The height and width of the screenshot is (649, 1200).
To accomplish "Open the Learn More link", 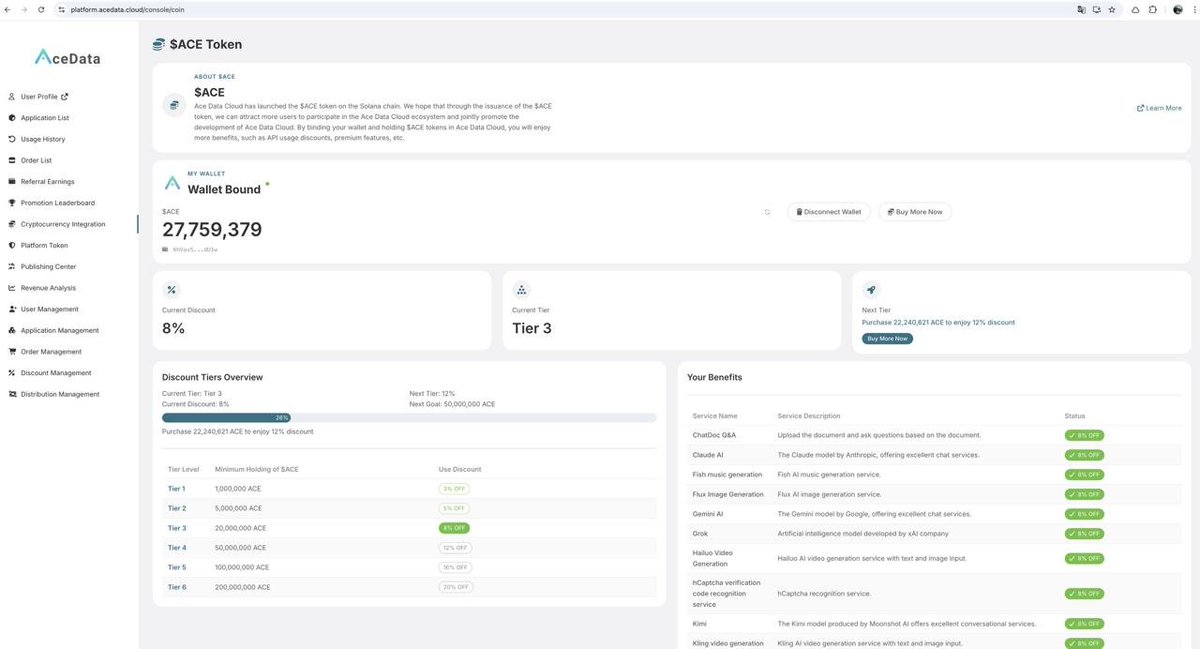I will coord(1159,108).
